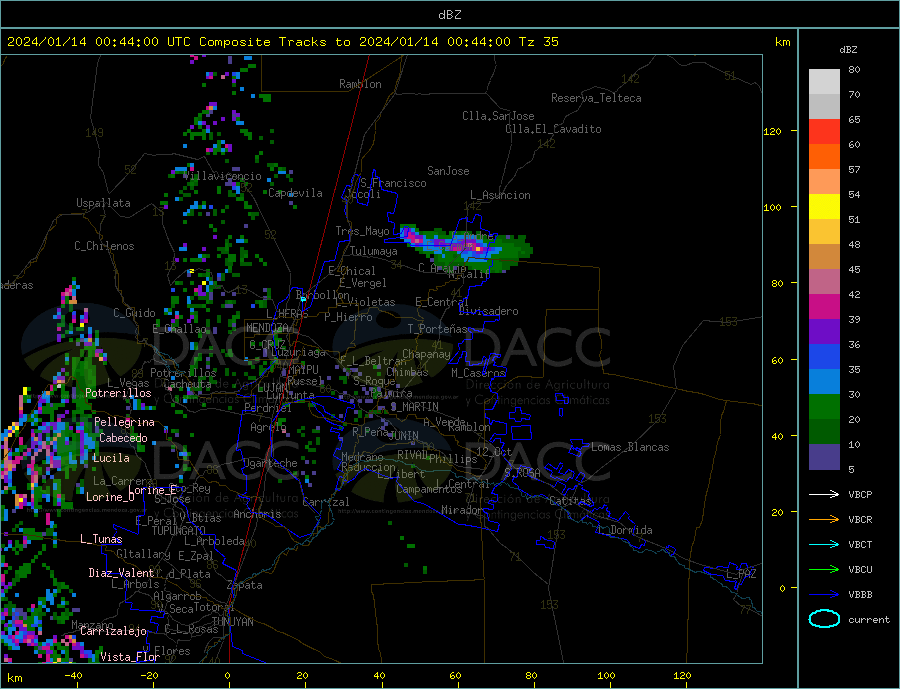Click the TUPUNGATO label

[179, 531]
